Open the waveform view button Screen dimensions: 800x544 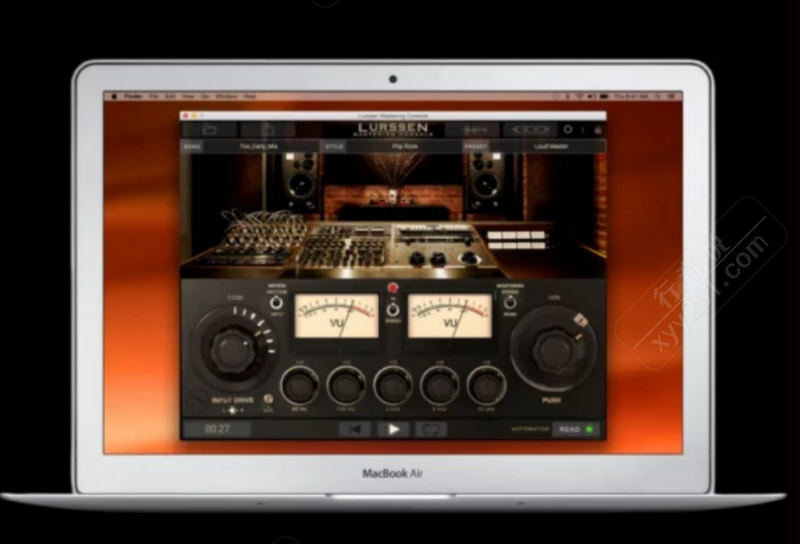click(x=473, y=130)
